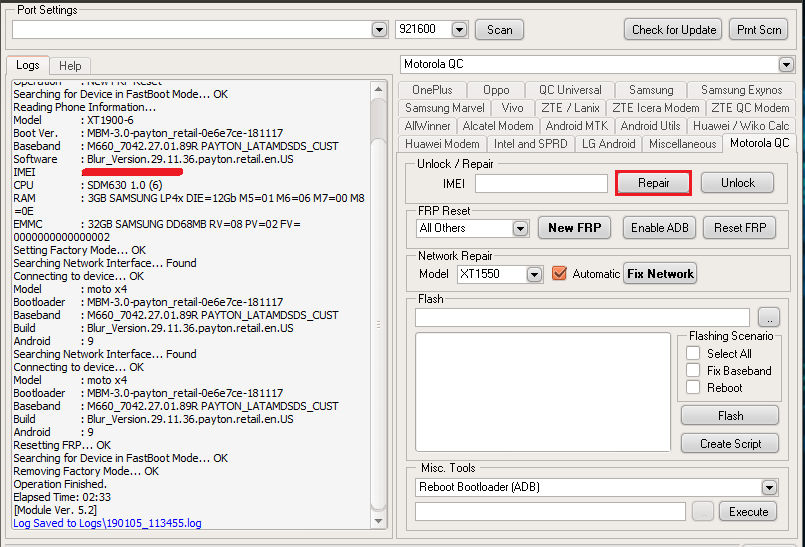
Task: Click the Prnt Scrn button
Action: point(759,30)
